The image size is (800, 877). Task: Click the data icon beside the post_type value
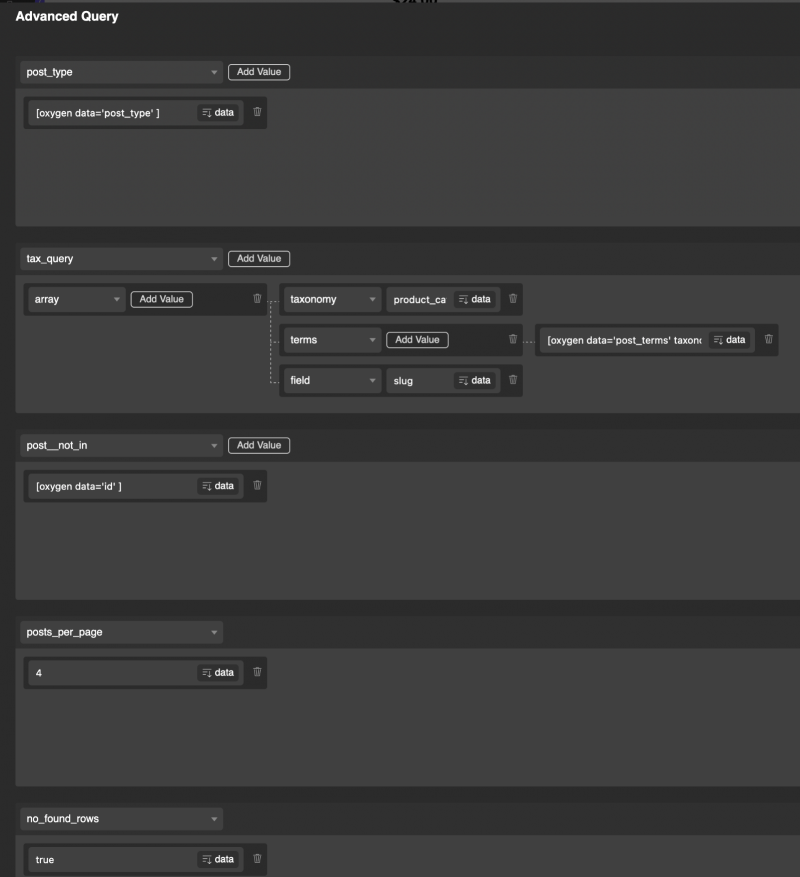(218, 113)
